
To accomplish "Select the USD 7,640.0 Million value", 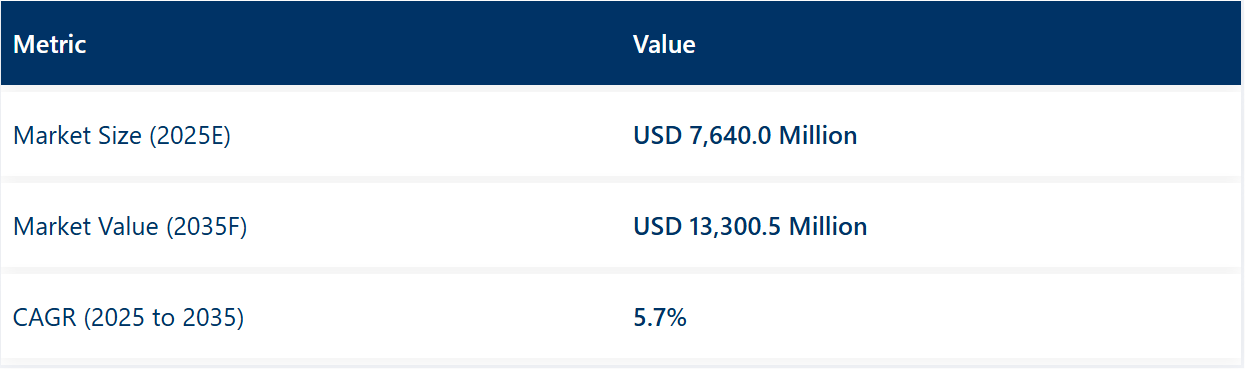I will point(745,135).
